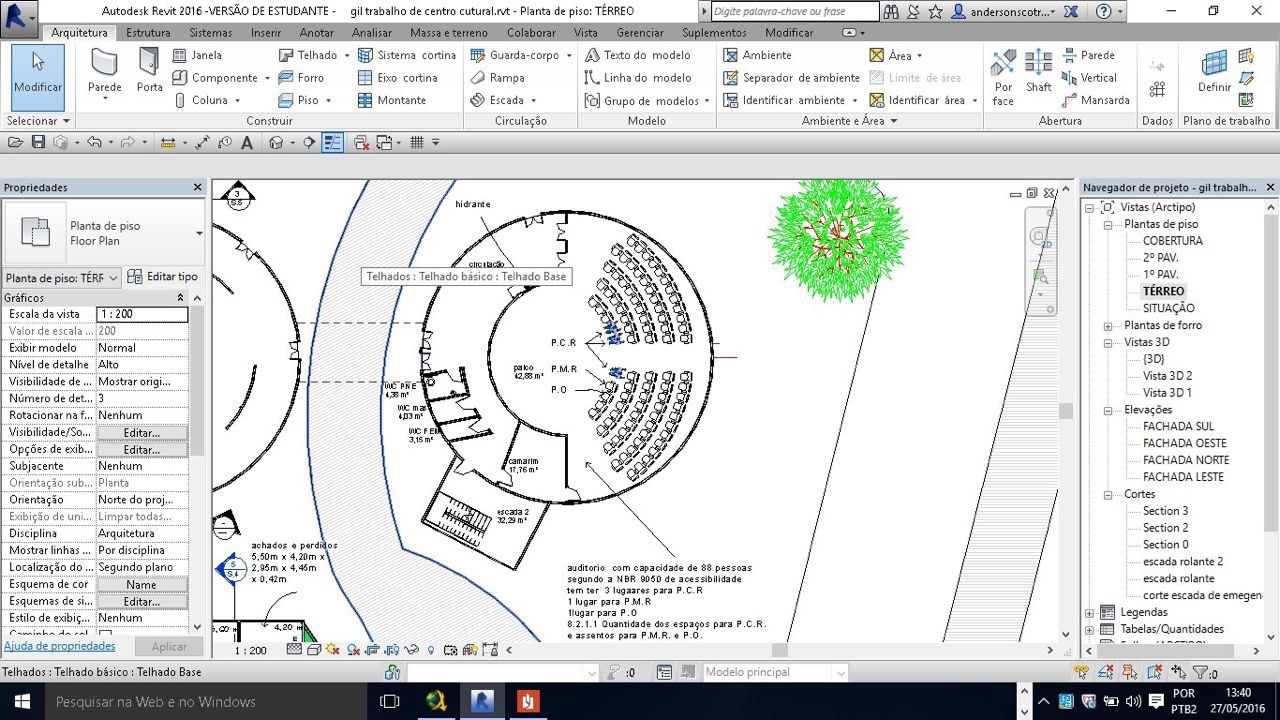Expand the Plantas de forro tree node
The width and height of the screenshot is (1280, 720).
click(x=1108, y=326)
